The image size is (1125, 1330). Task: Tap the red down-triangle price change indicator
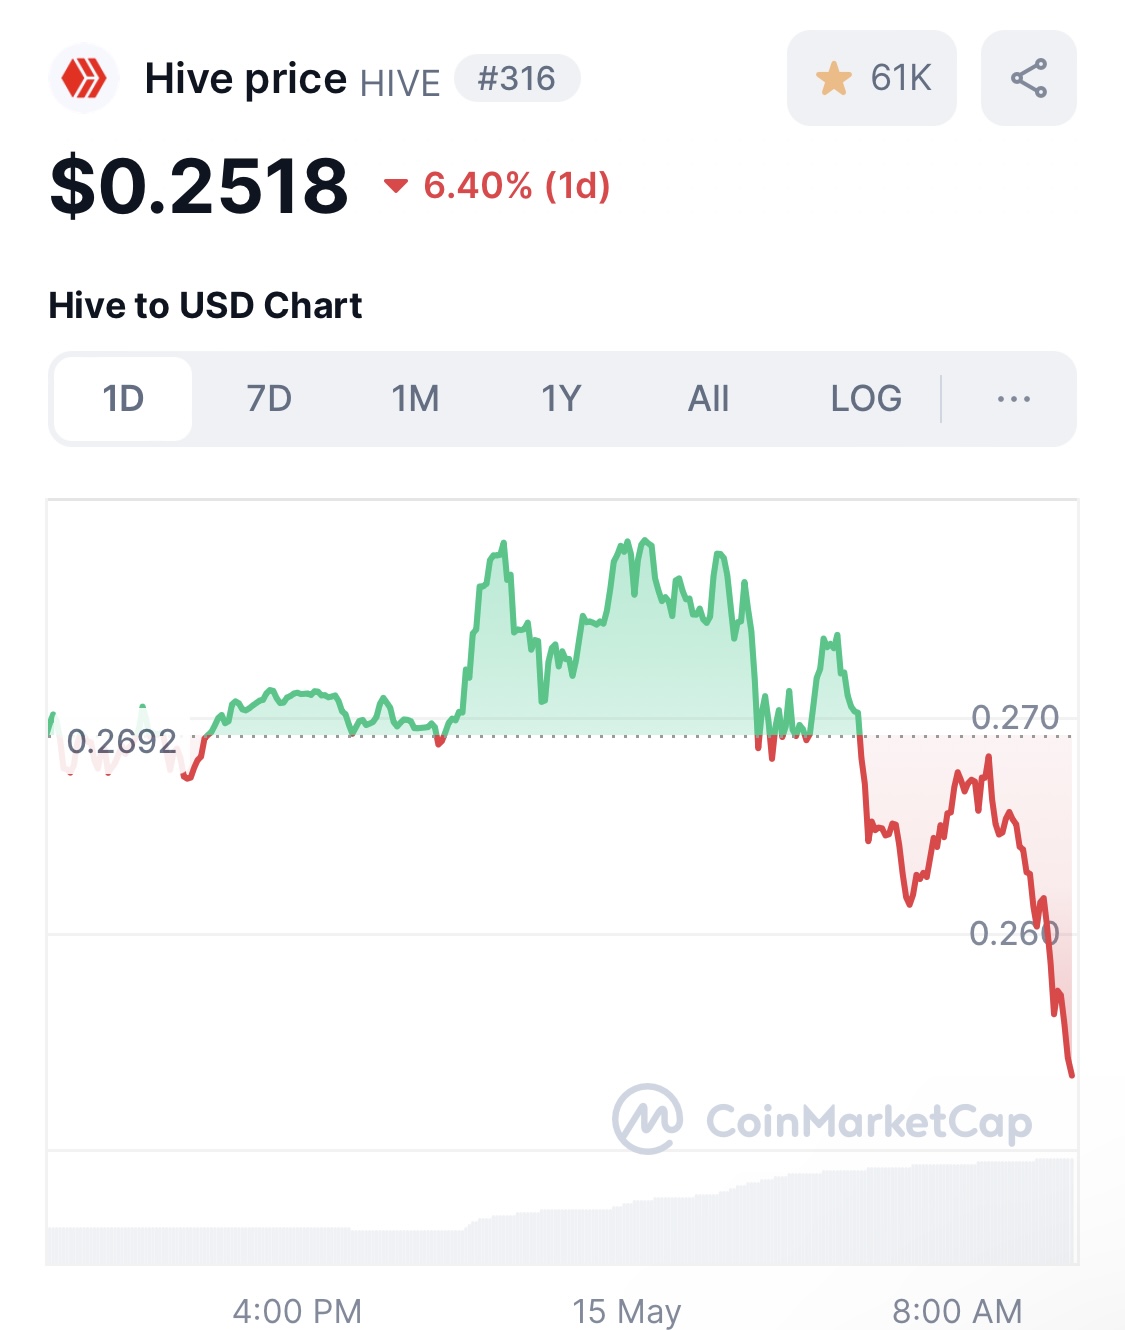tap(396, 185)
